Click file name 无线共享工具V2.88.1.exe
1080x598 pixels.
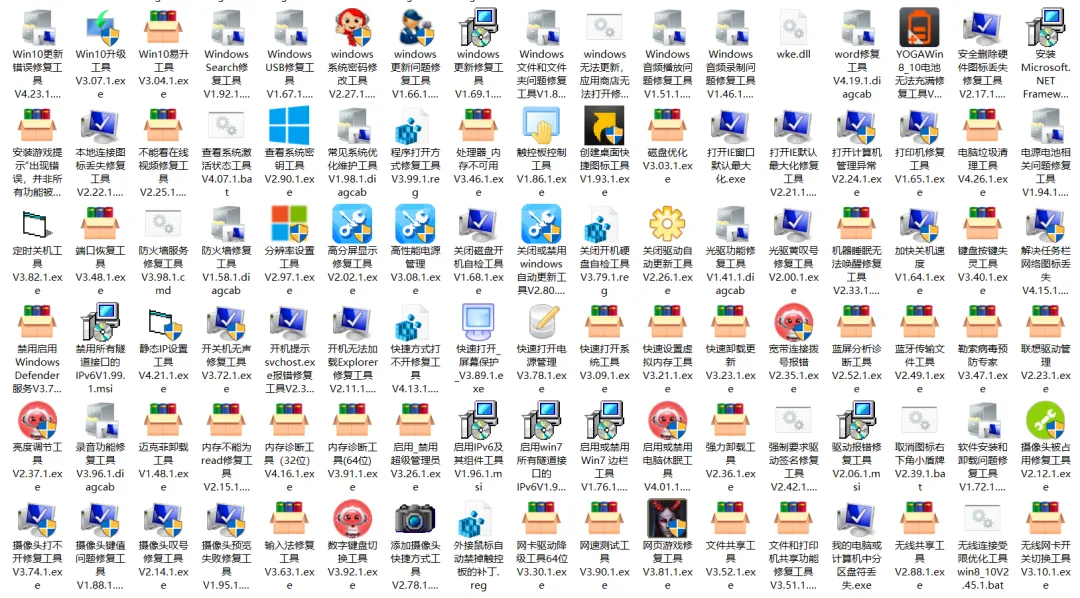click(920, 566)
